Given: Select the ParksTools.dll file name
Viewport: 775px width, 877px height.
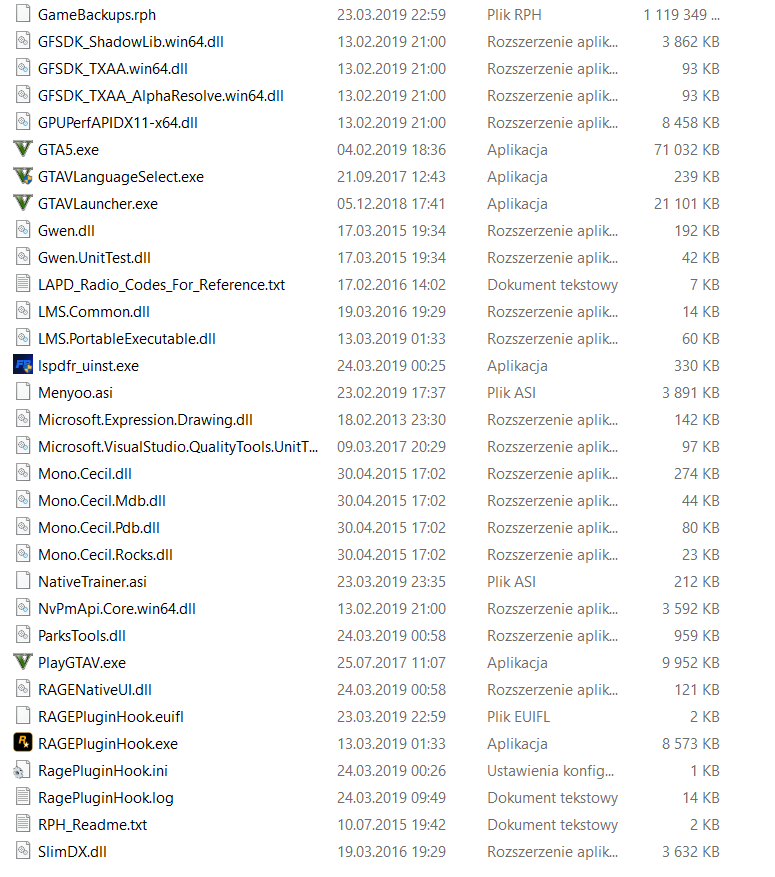Looking at the screenshot, I should (x=82, y=636).
